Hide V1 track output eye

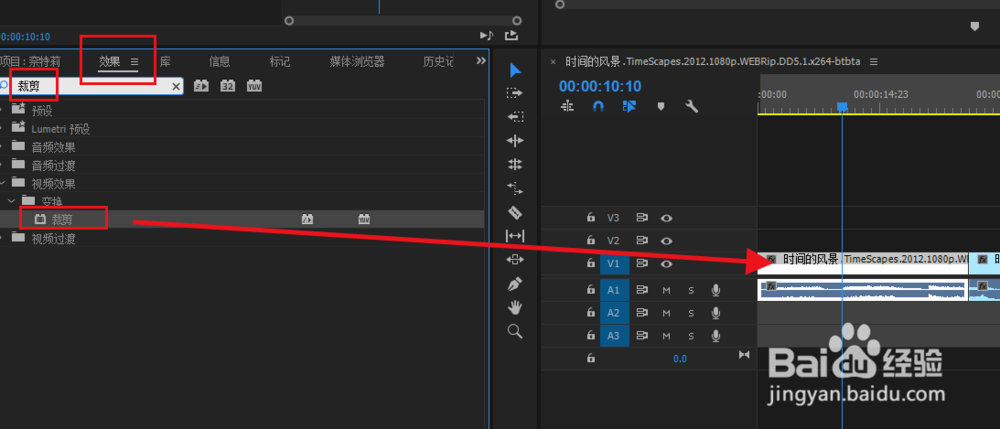666,264
